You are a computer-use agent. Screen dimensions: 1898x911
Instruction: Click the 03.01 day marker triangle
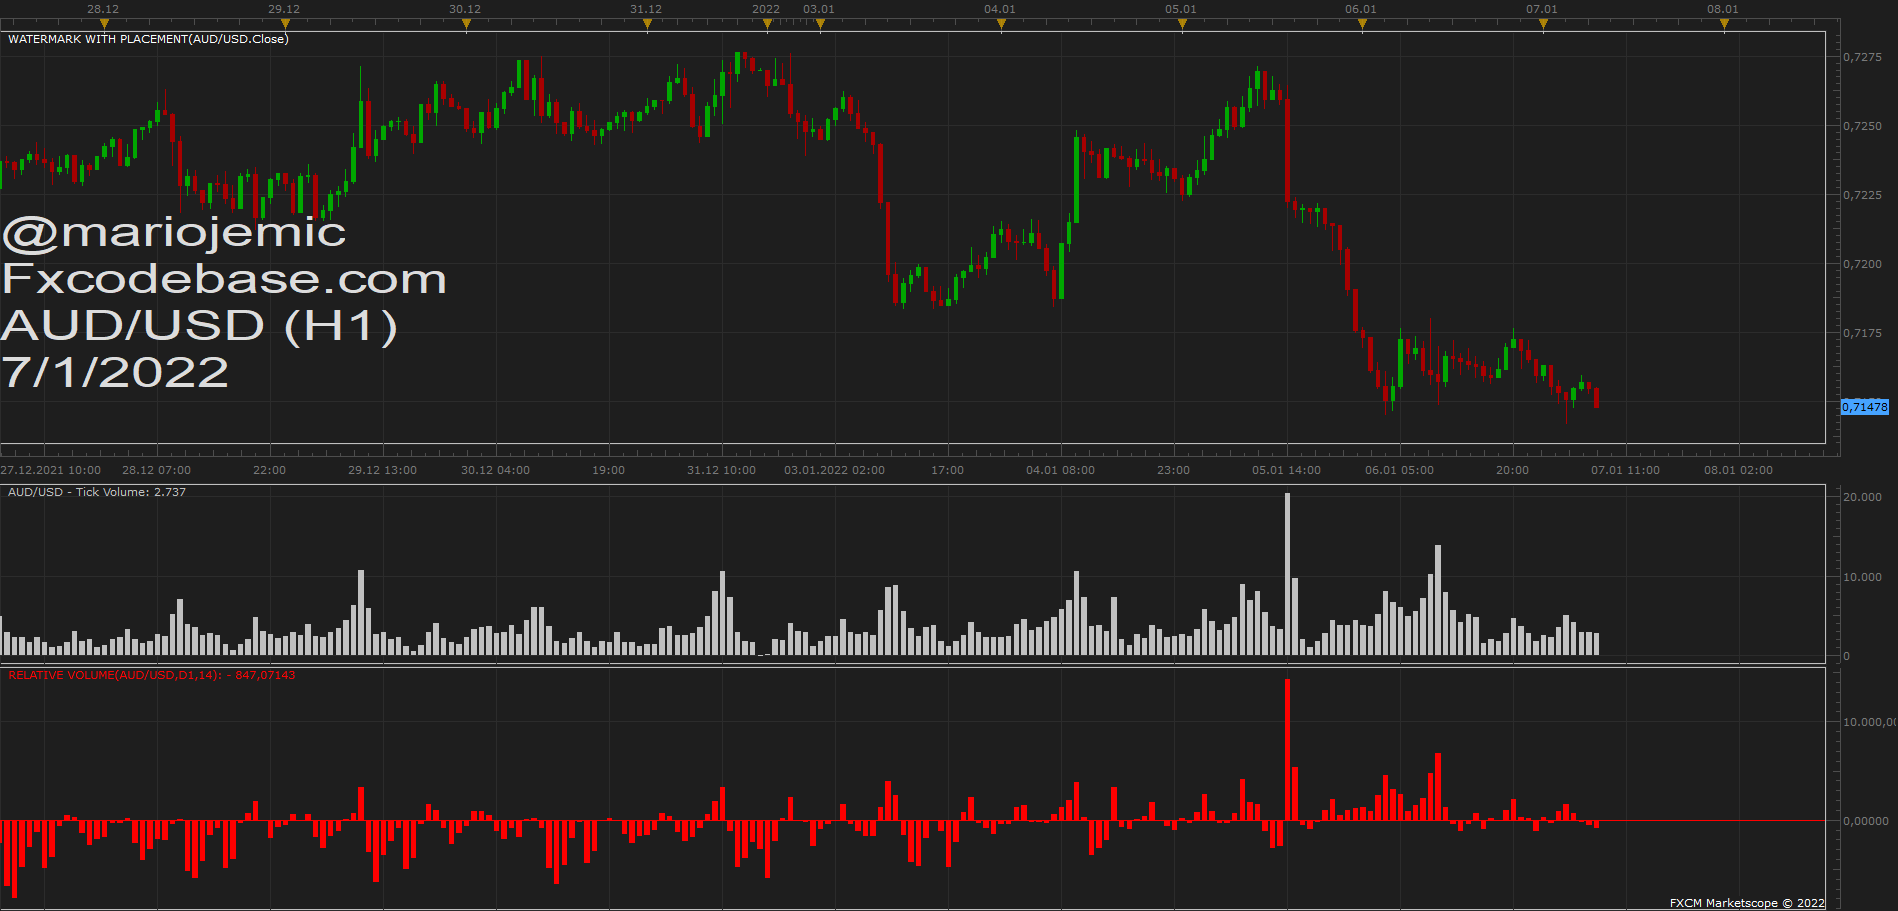click(x=820, y=25)
